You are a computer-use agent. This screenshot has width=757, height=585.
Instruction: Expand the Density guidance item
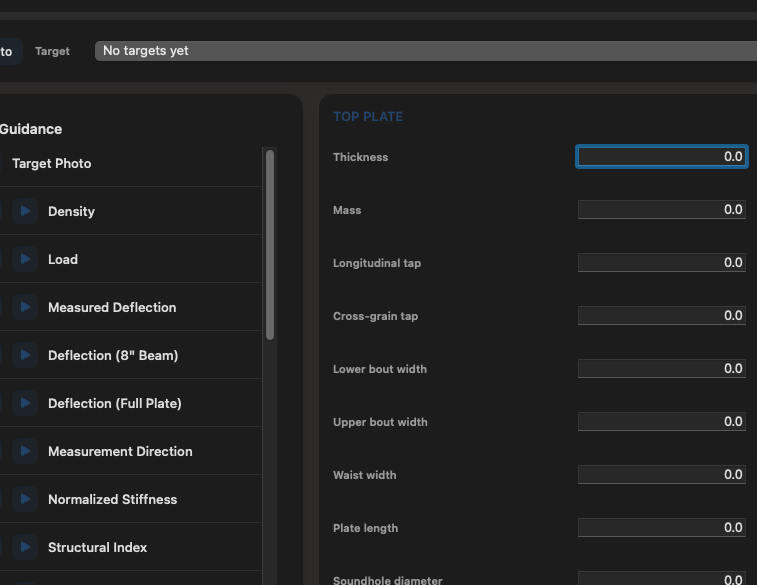click(x=25, y=211)
